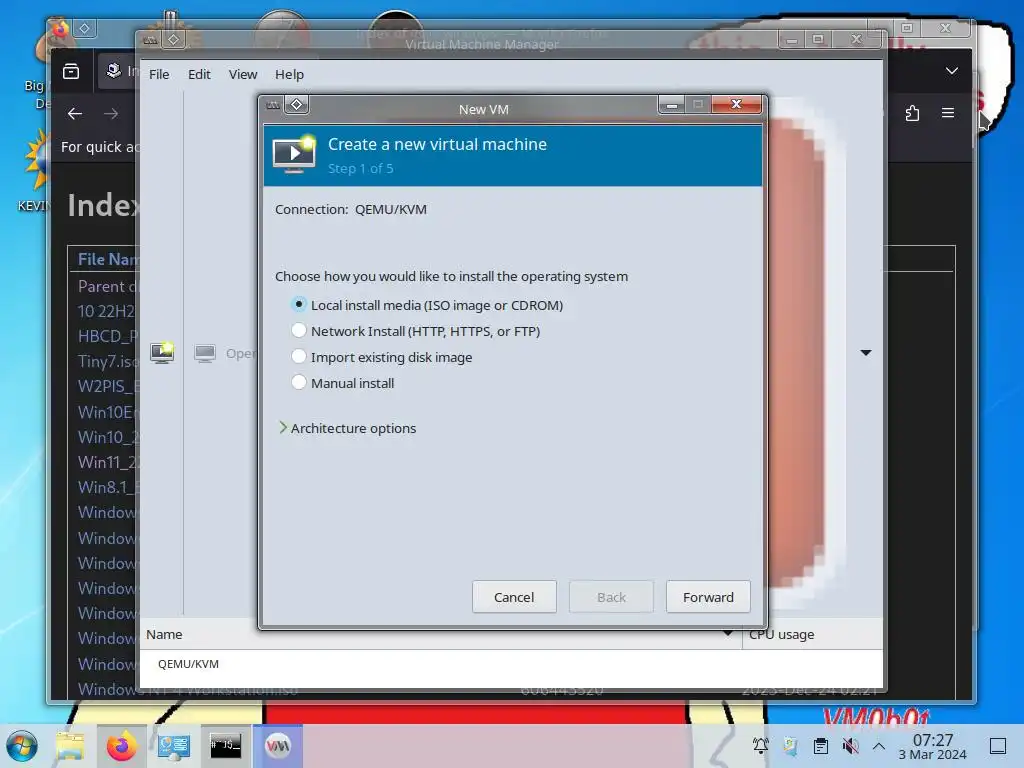
Task: Open Edit menu in Virtual Machine Manager
Action: [x=199, y=74]
